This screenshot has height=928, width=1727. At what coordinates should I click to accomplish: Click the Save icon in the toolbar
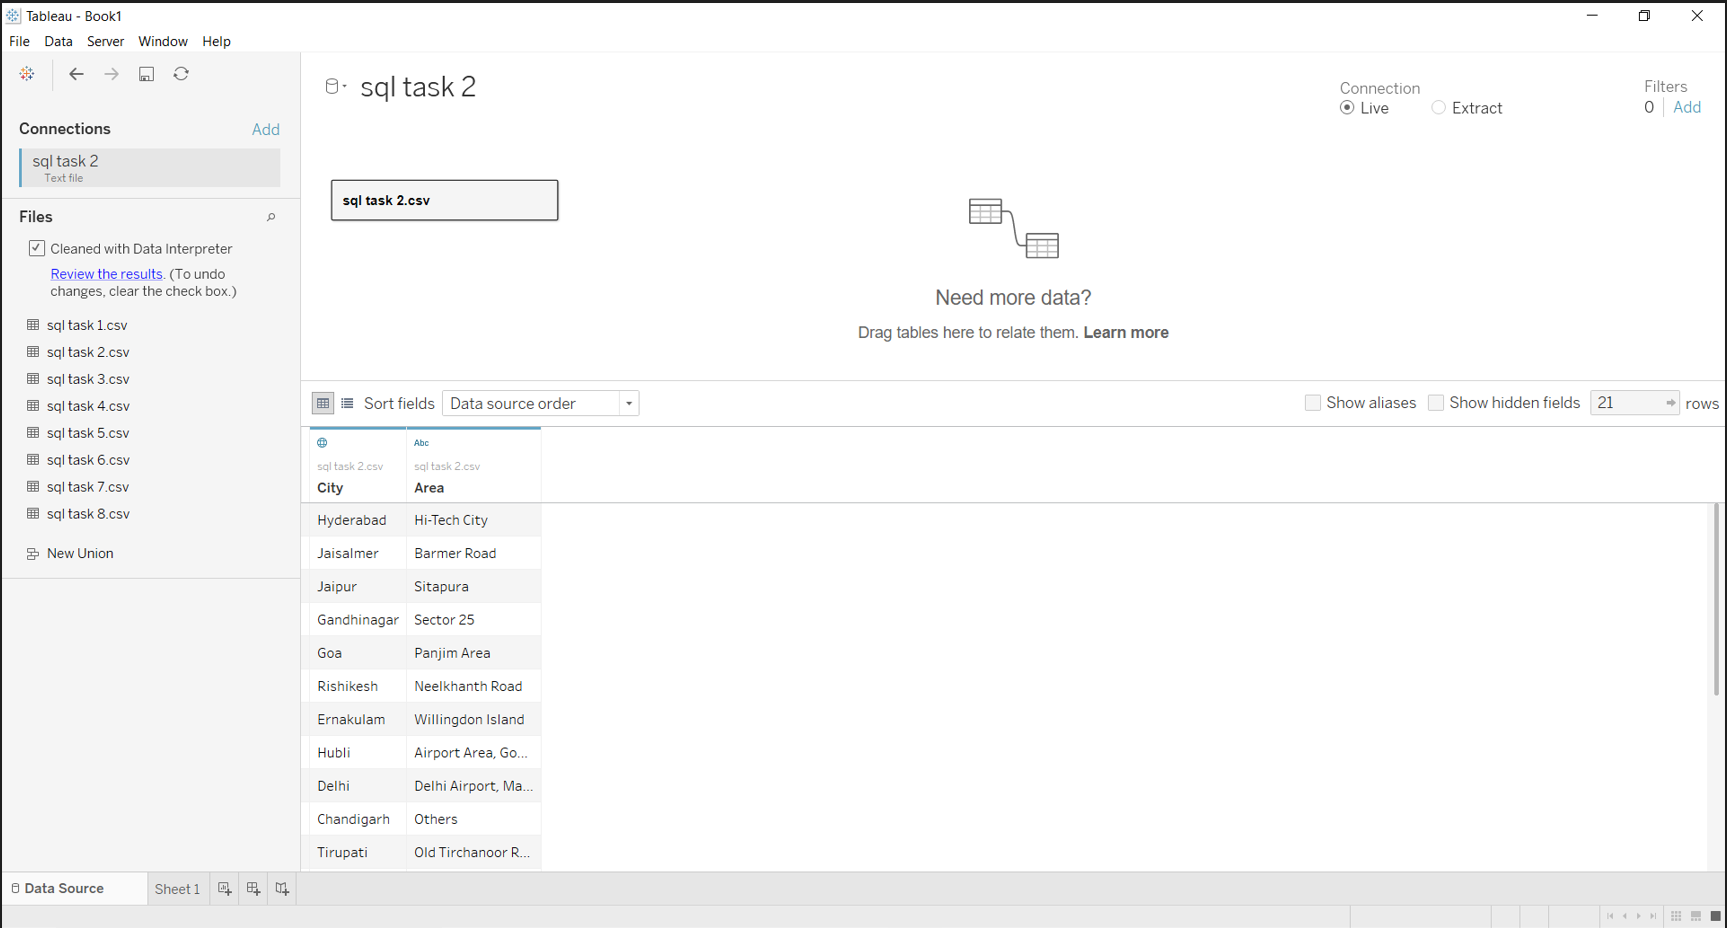[x=146, y=73]
